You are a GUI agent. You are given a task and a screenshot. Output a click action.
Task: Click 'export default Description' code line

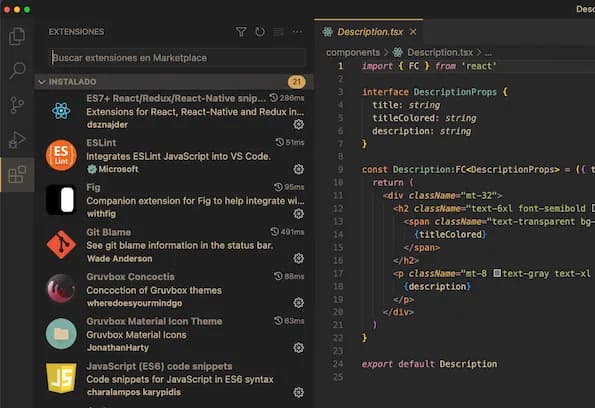coord(429,364)
